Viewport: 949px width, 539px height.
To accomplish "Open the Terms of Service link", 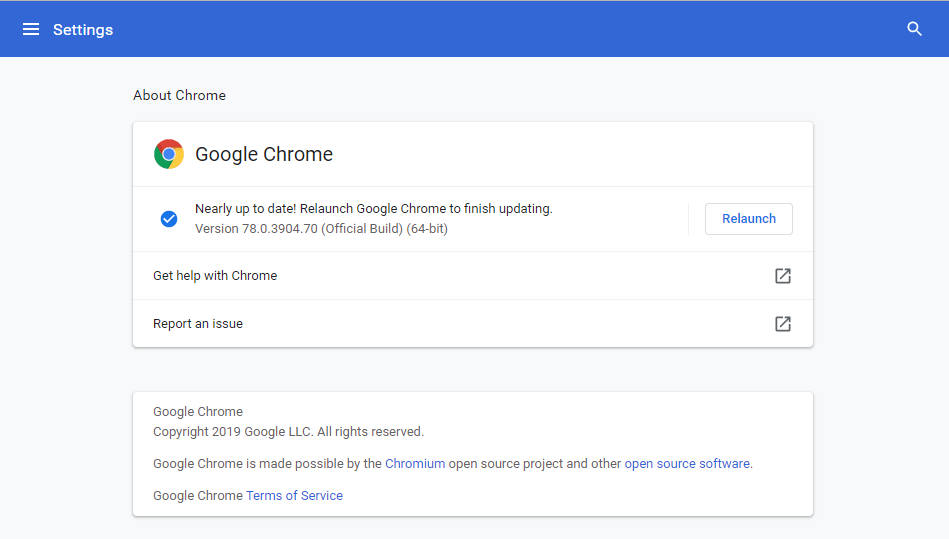I will (294, 495).
